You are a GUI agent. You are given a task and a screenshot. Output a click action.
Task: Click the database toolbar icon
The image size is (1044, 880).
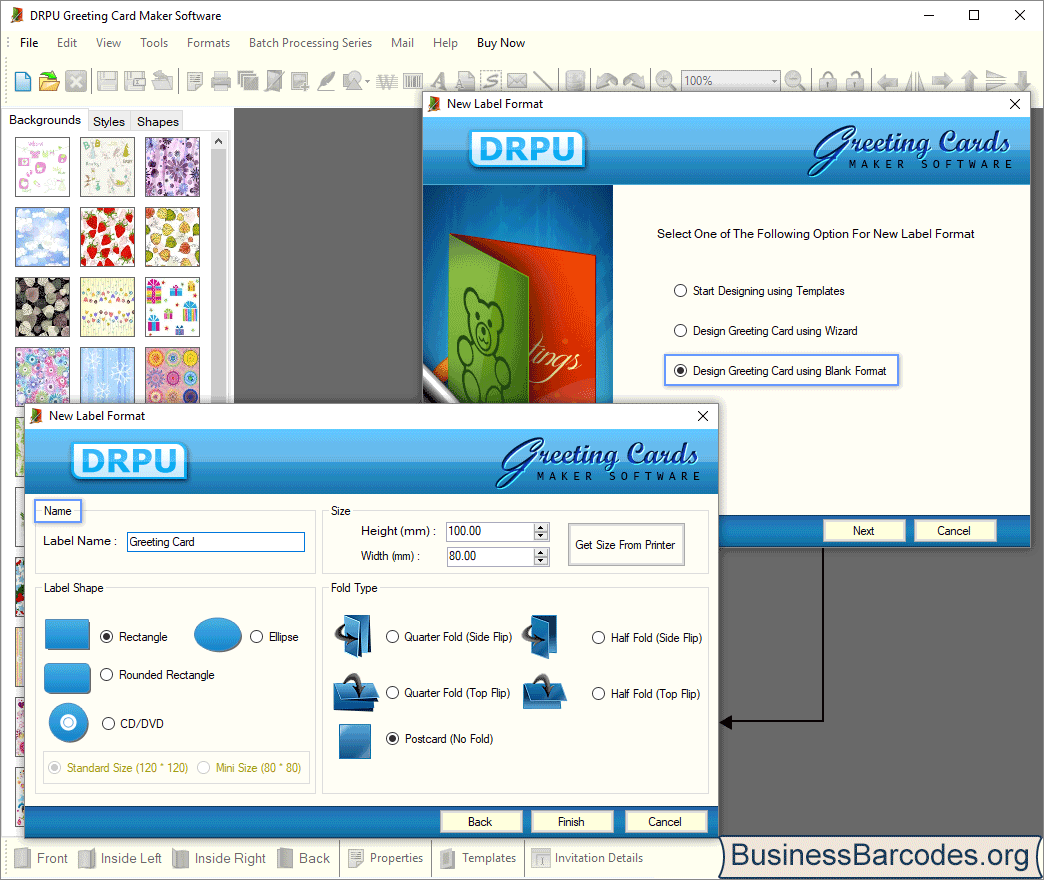click(x=575, y=81)
